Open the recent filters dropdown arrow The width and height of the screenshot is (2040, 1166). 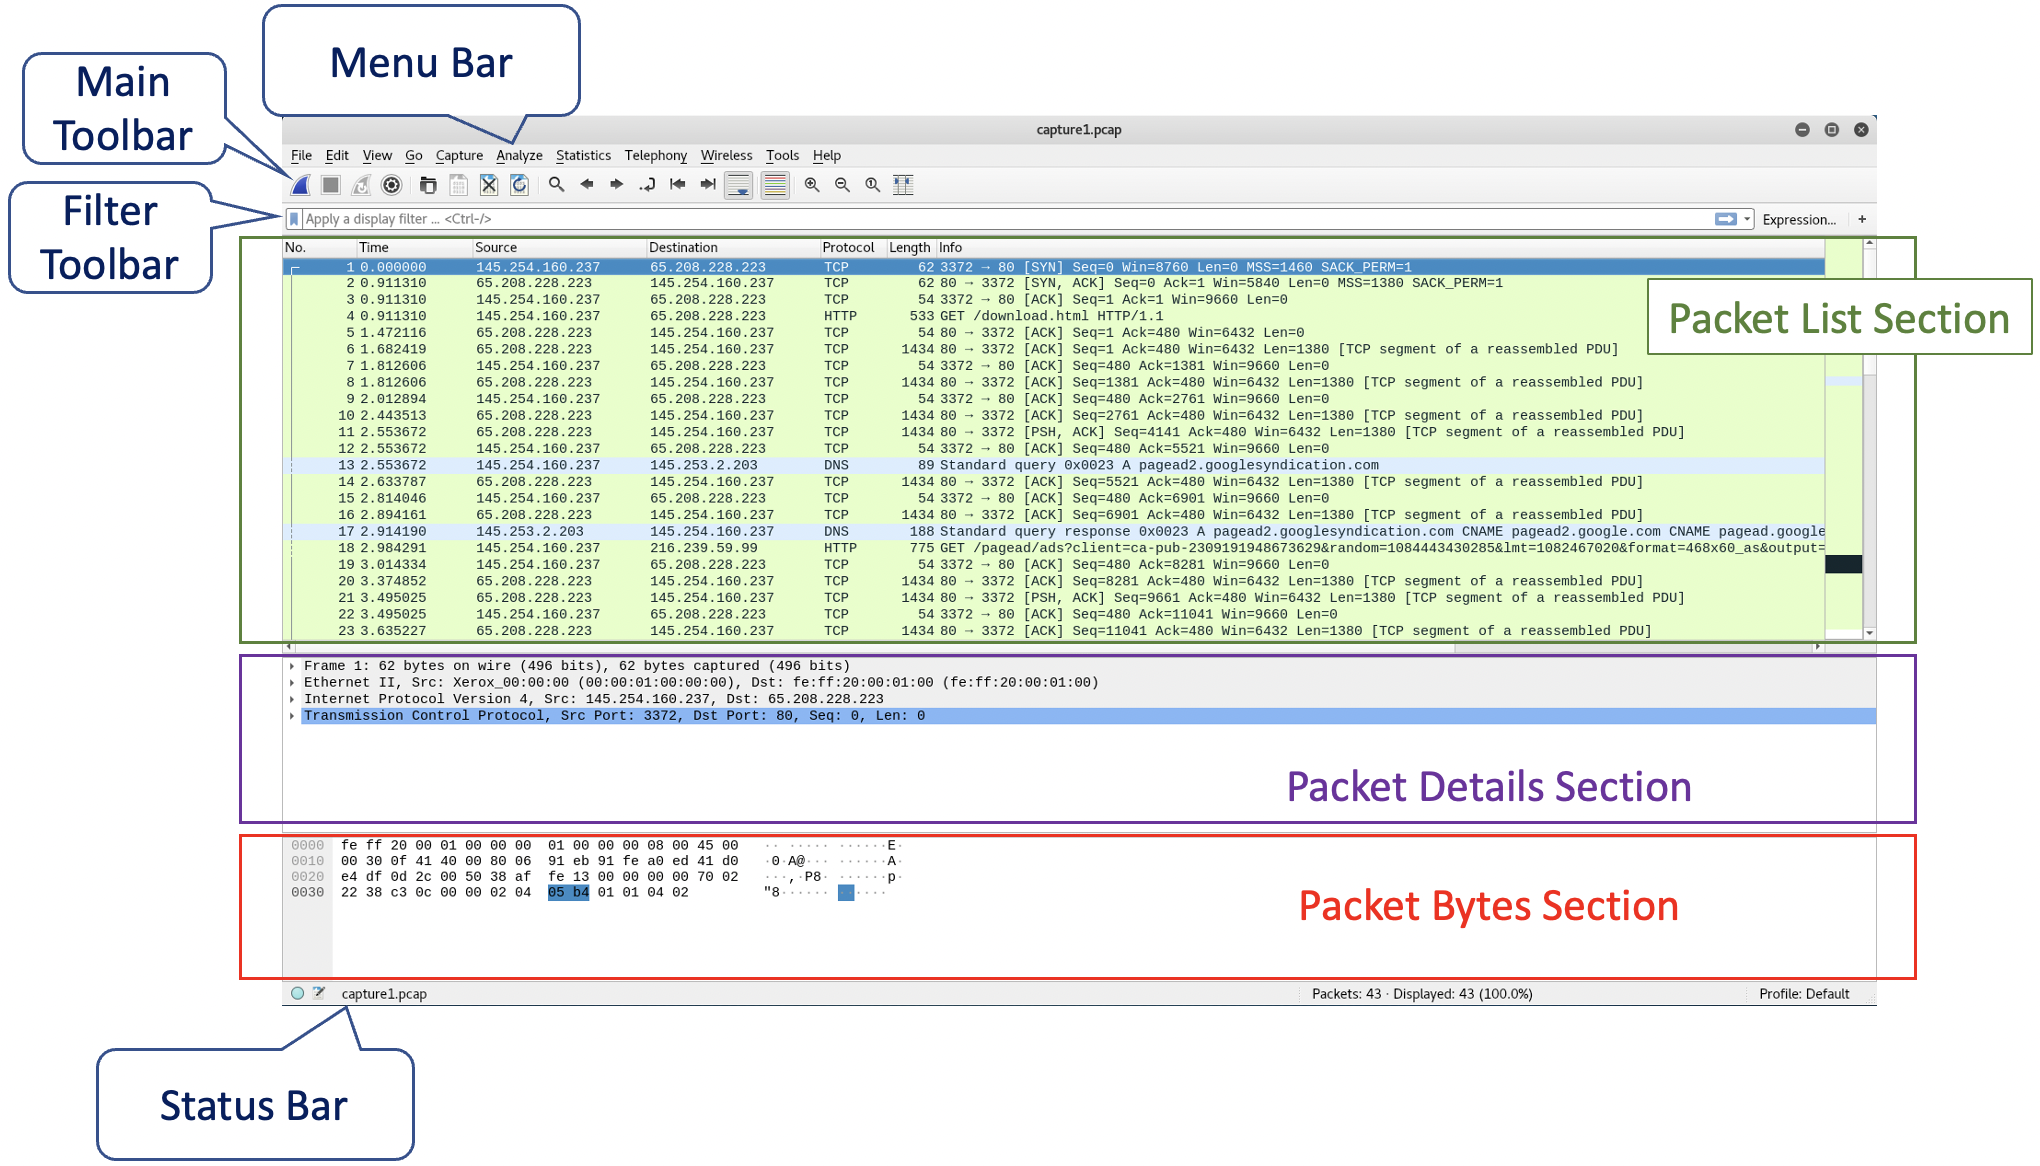coord(1747,219)
